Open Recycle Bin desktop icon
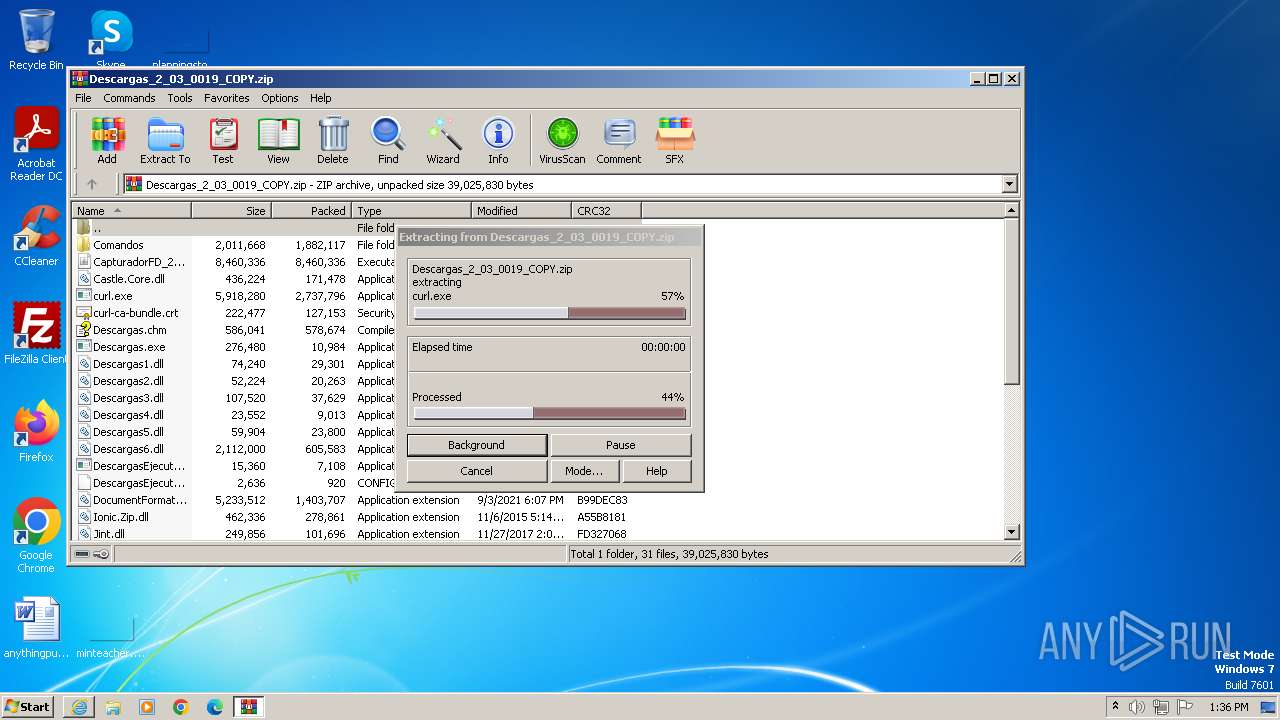Screen dimensions: 1280x720 [x=36, y=40]
